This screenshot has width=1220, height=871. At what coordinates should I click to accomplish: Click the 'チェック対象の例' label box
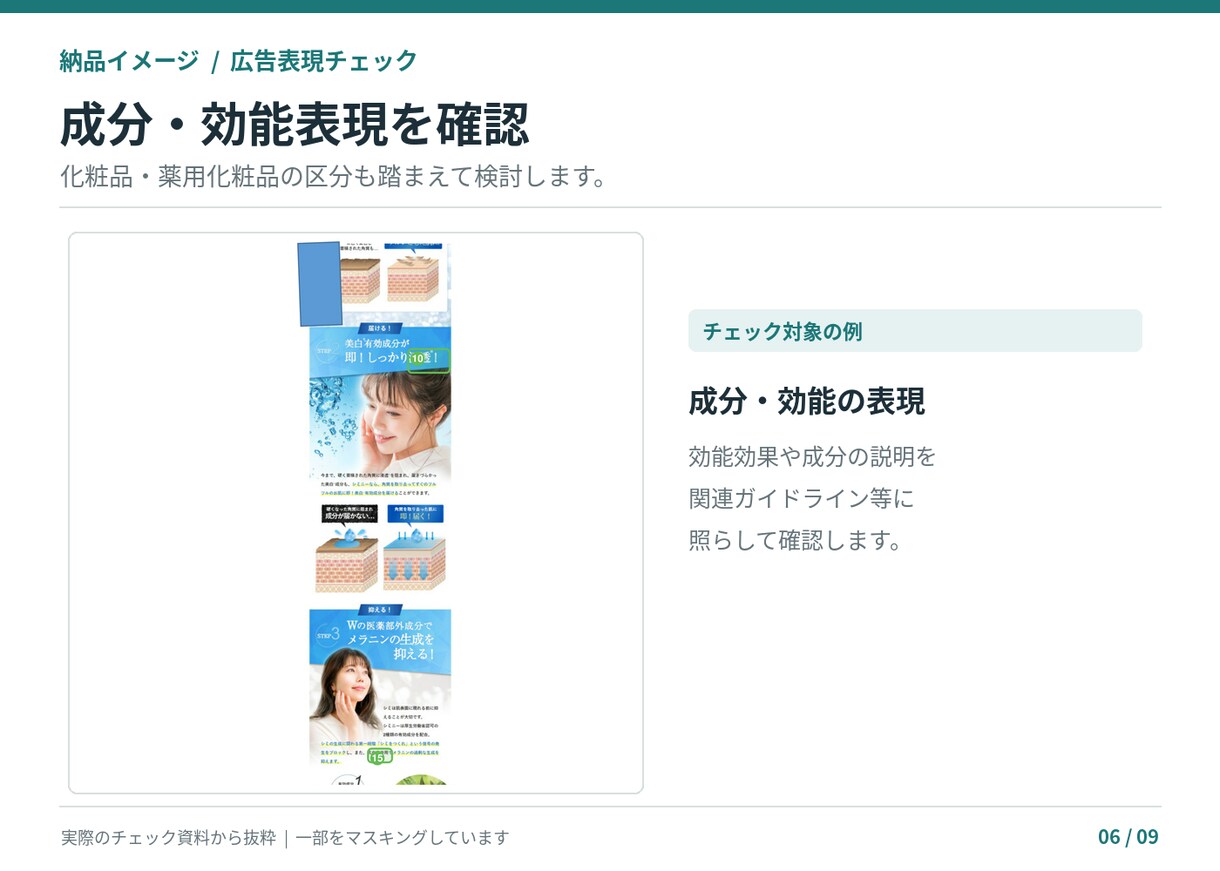tap(914, 331)
